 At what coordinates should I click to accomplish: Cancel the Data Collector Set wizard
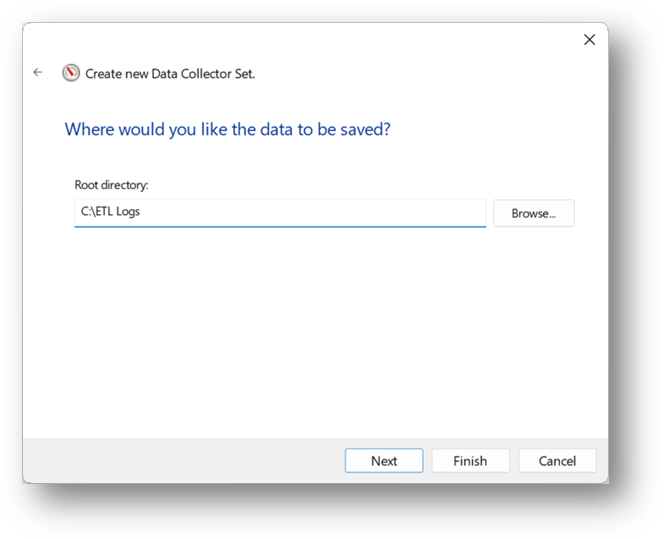point(557,461)
